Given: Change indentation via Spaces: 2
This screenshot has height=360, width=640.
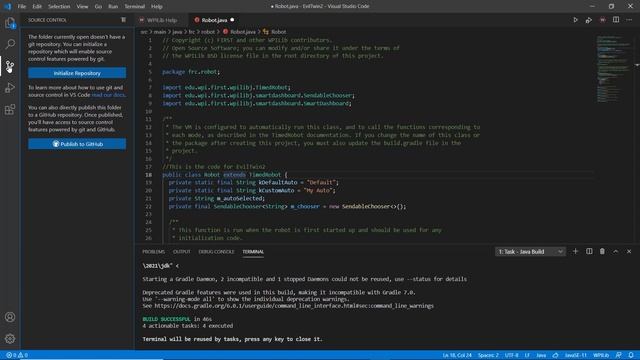Looking at the screenshot, I should (488, 355).
